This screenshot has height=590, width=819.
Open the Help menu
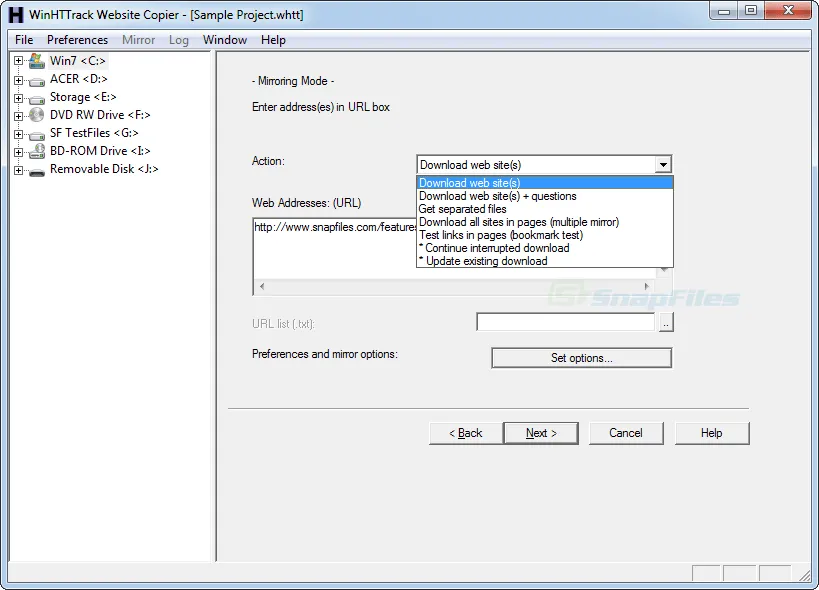click(273, 40)
